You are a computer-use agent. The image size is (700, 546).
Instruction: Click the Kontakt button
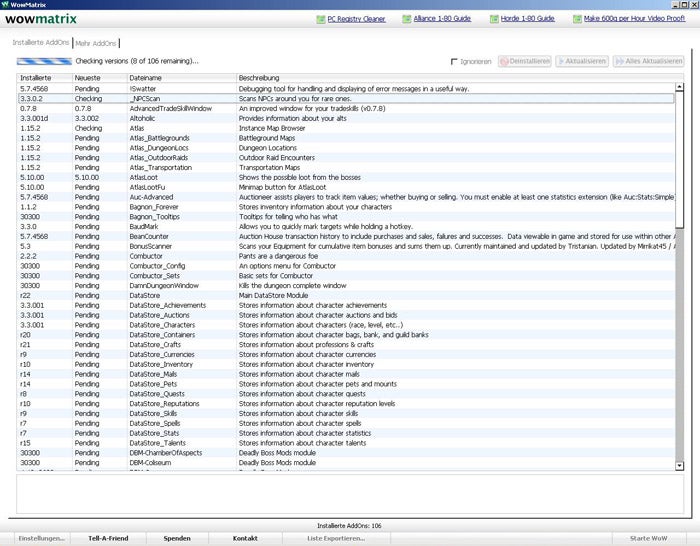[x=245, y=538]
